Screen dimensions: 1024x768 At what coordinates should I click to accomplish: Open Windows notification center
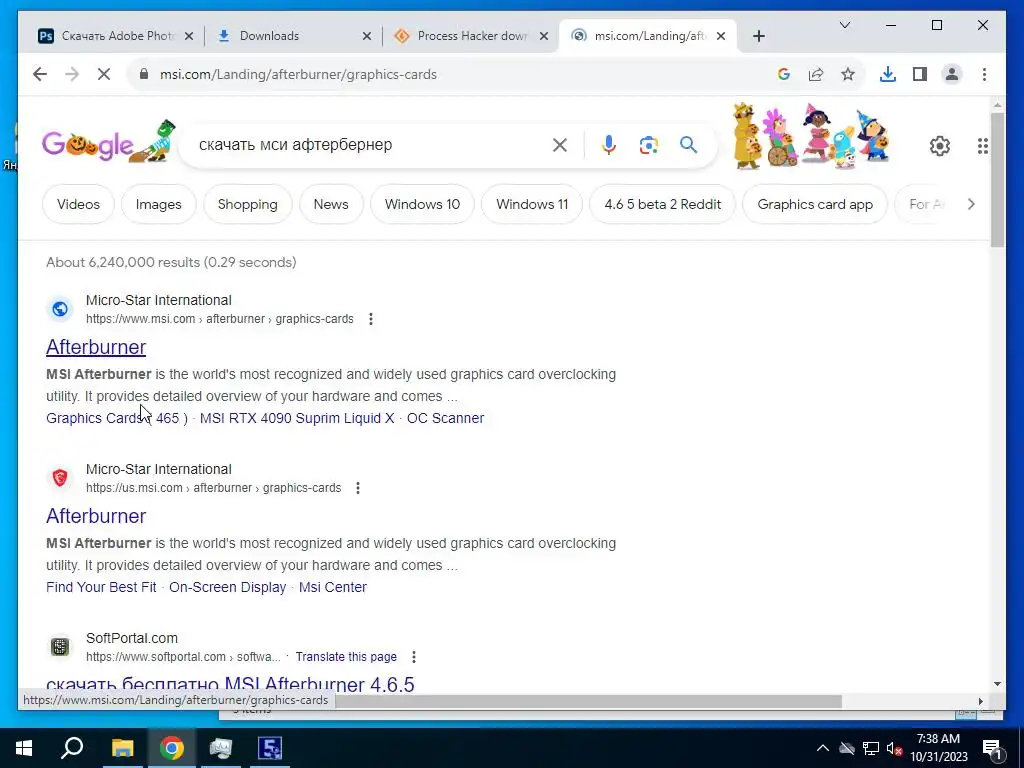point(992,748)
